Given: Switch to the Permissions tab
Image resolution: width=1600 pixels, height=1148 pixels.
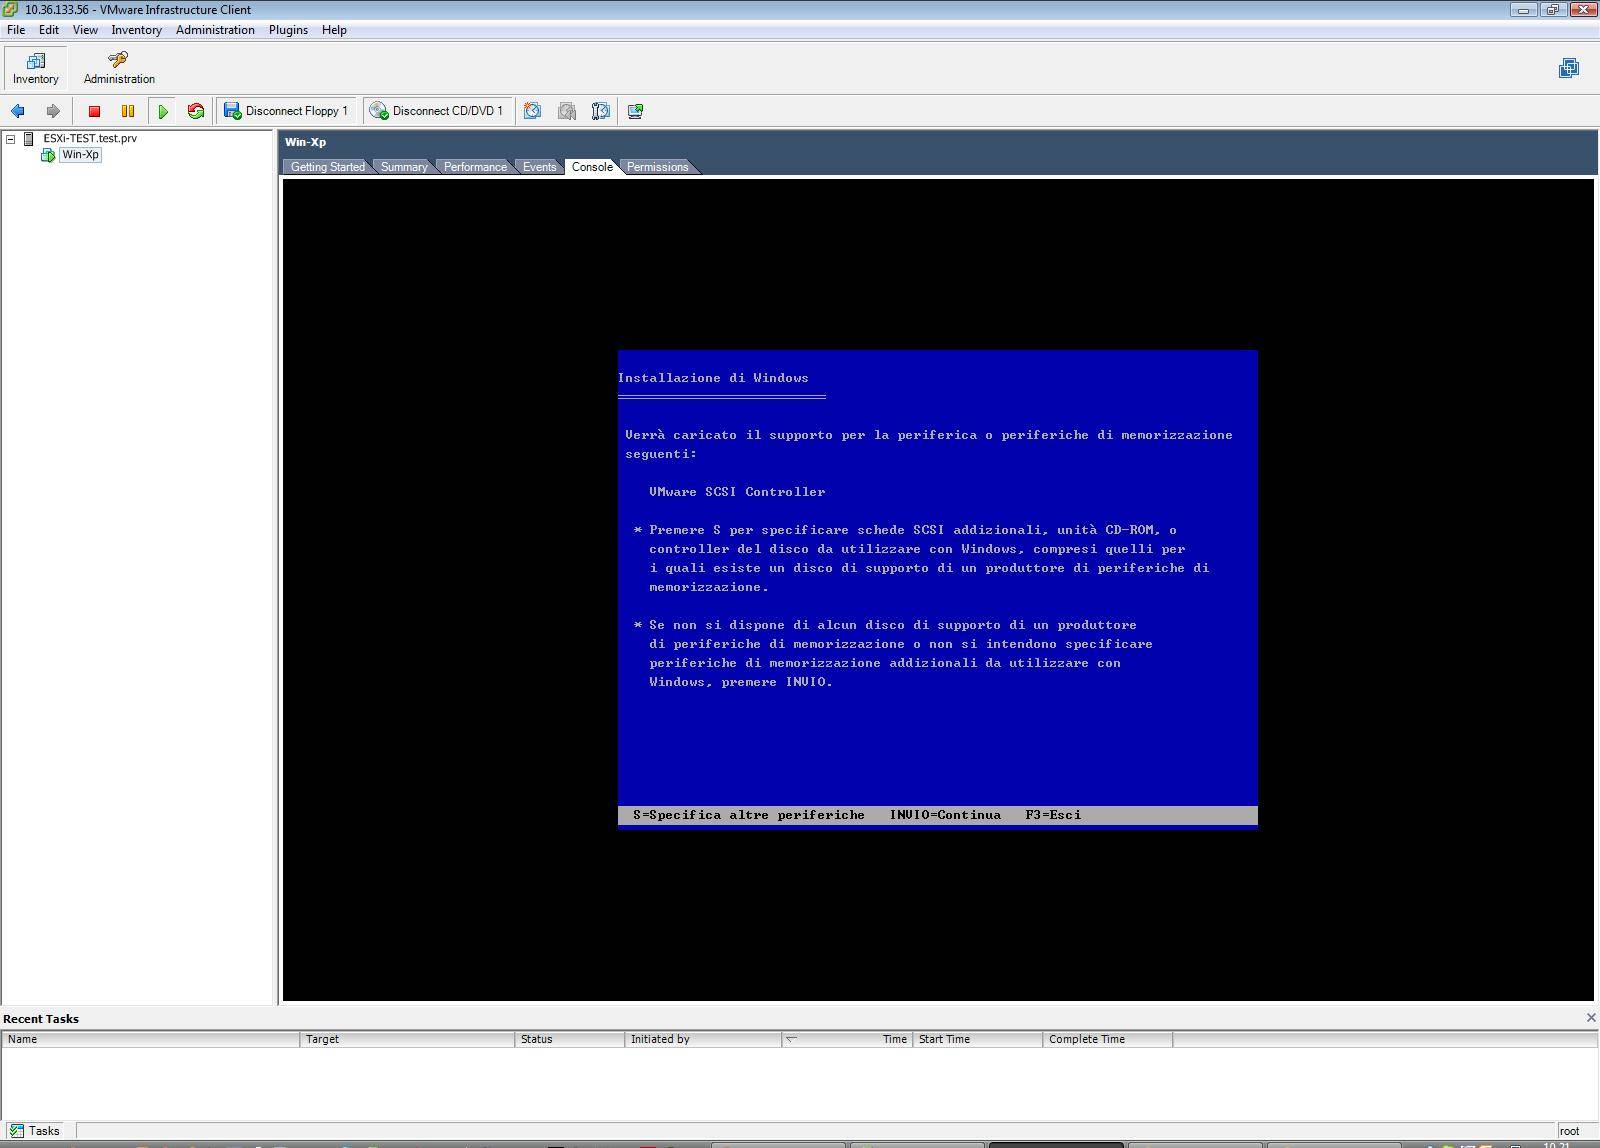Looking at the screenshot, I should click(657, 167).
